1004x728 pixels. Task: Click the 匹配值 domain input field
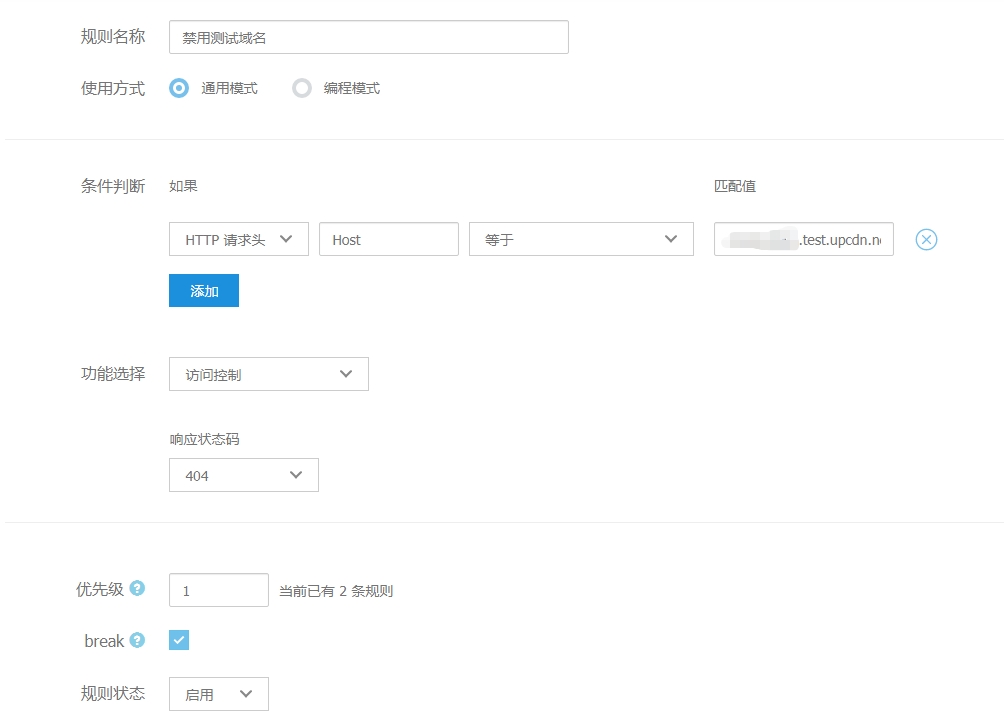coord(803,240)
